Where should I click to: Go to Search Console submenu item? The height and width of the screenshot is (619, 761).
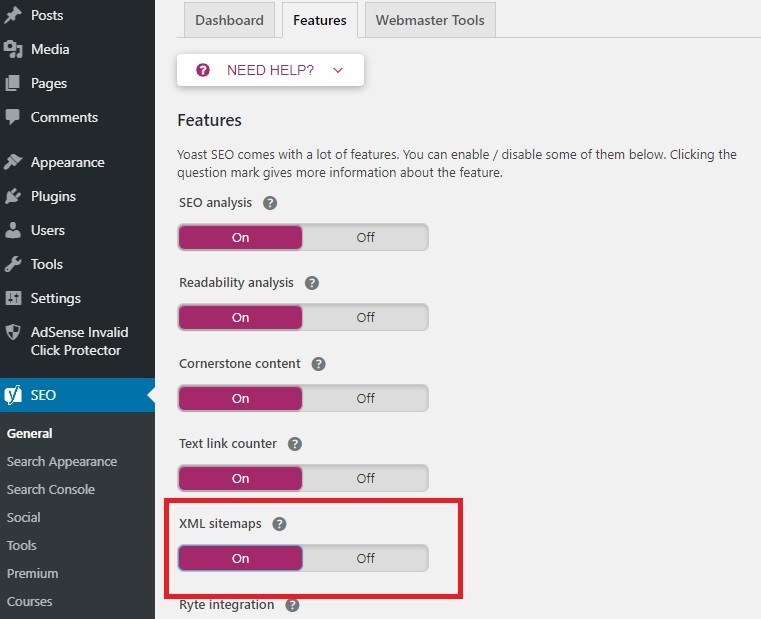pos(50,489)
